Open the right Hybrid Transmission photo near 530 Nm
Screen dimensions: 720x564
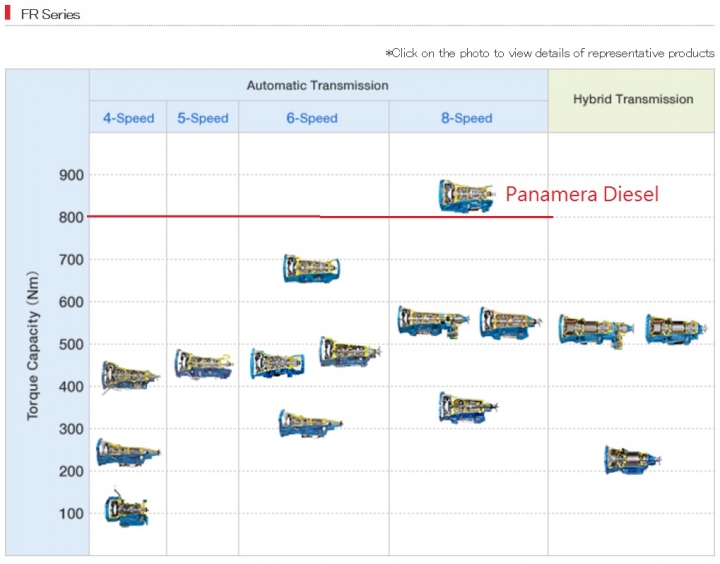(x=676, y=329)
